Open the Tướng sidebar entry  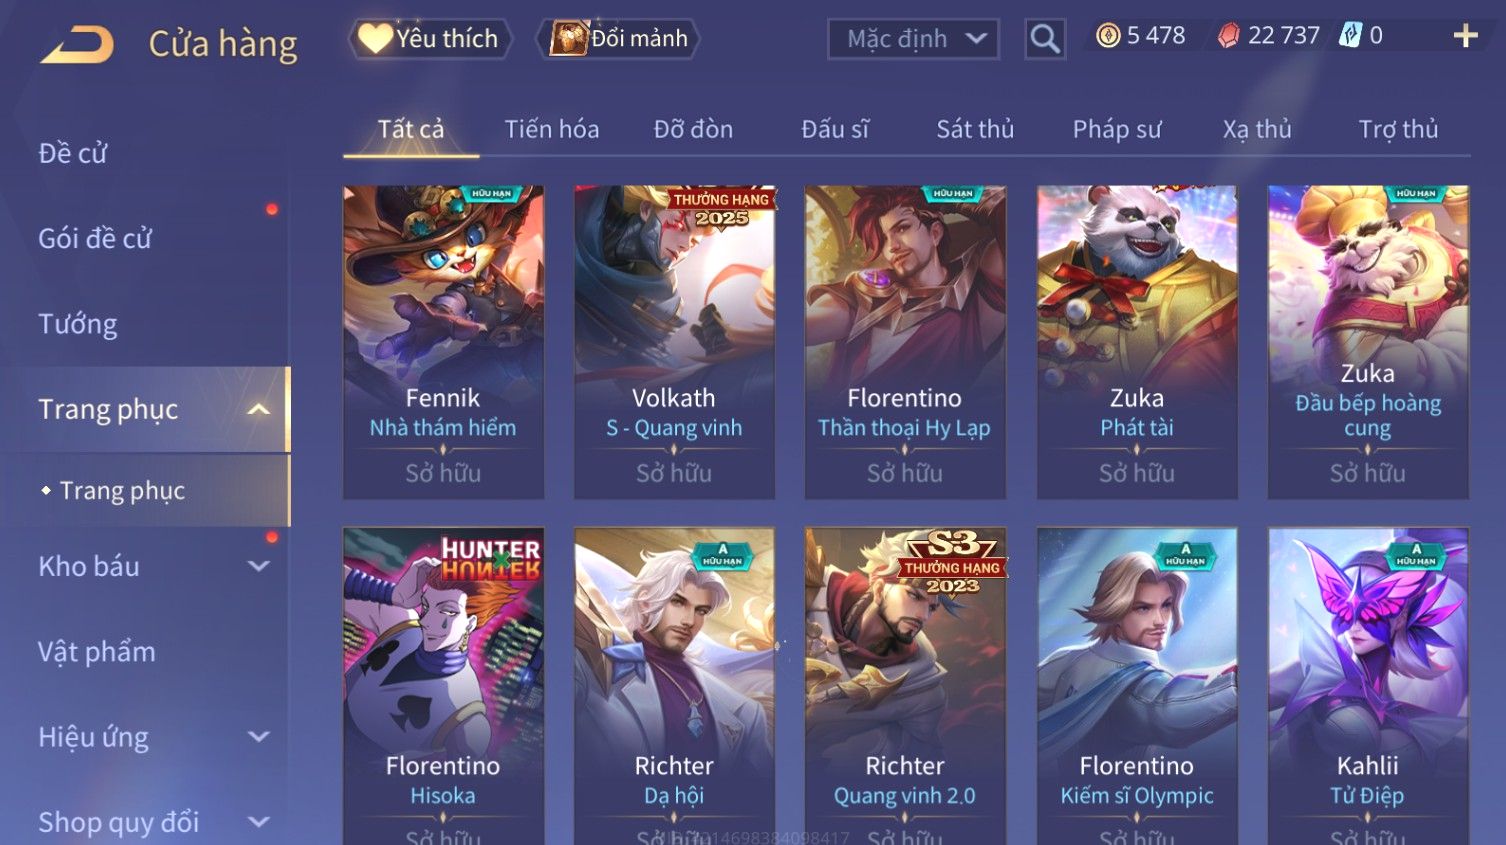[x=78, y=324]
